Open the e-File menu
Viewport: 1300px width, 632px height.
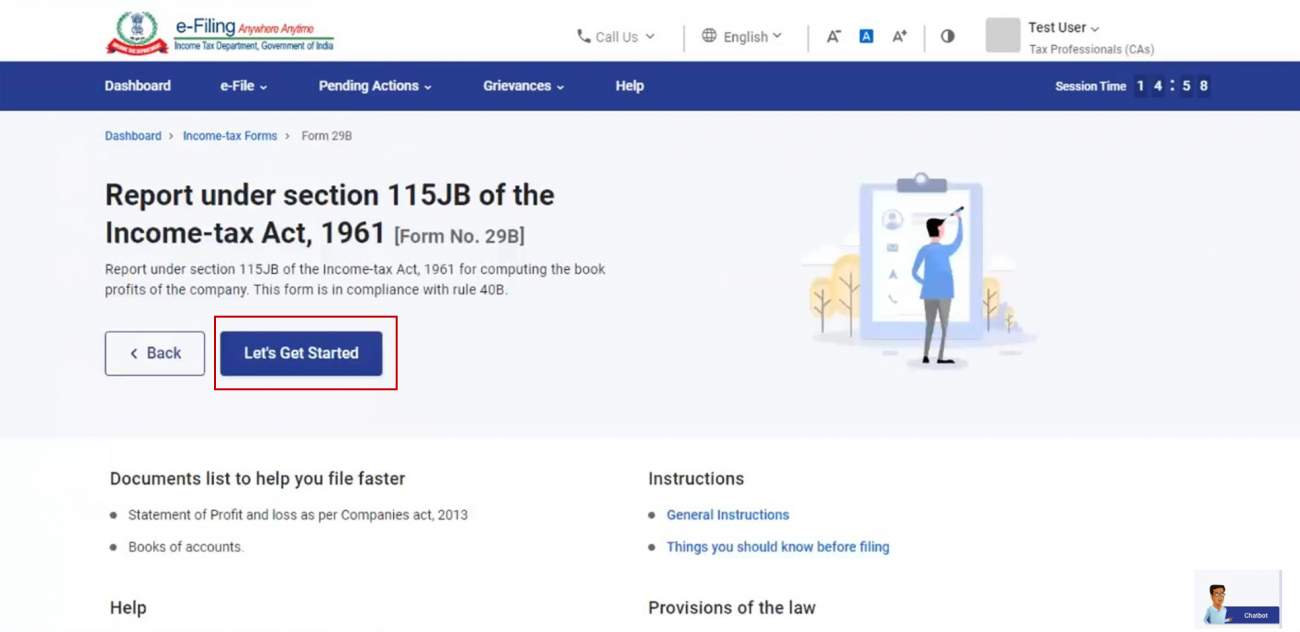point(242,86)
